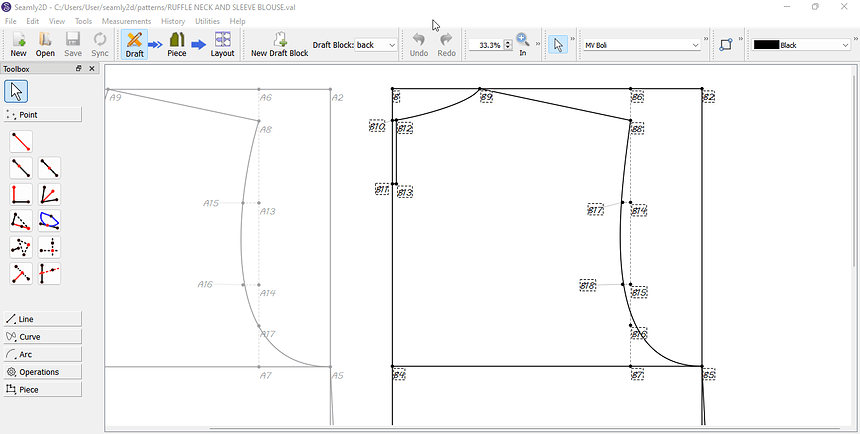Toggle Draft mode button in toolbar
The image size is (860, 434).
point(135,44)
